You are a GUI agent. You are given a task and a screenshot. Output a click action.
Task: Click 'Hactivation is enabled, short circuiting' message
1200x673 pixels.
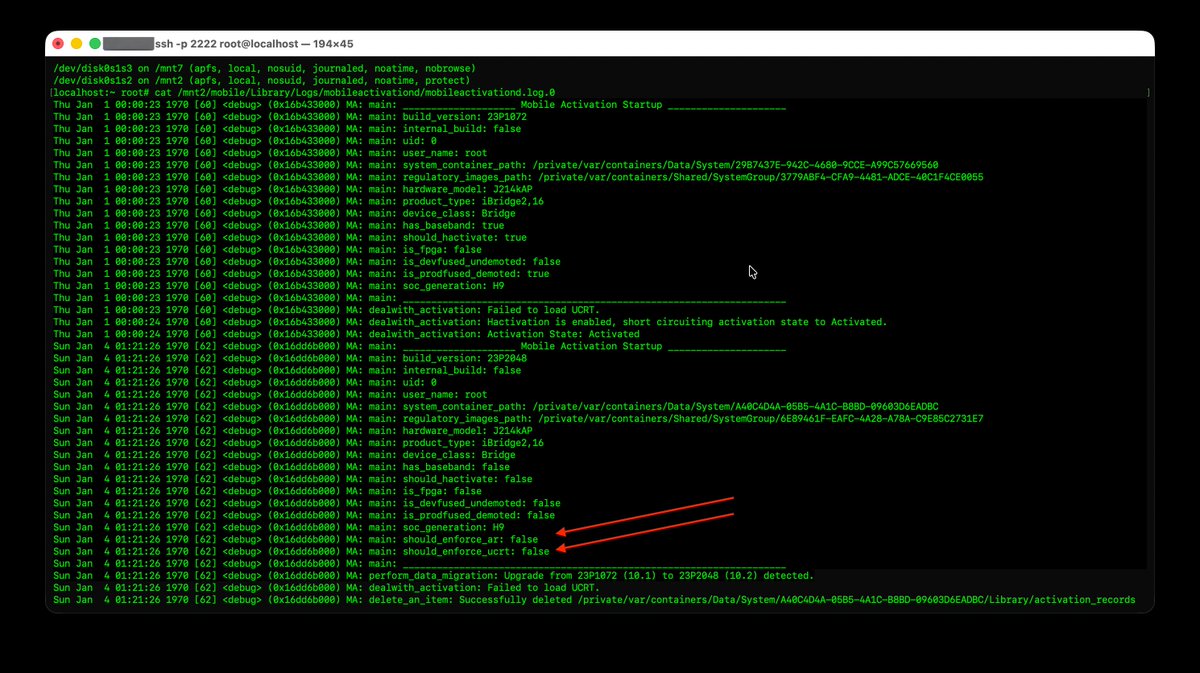tap(628, 322)
